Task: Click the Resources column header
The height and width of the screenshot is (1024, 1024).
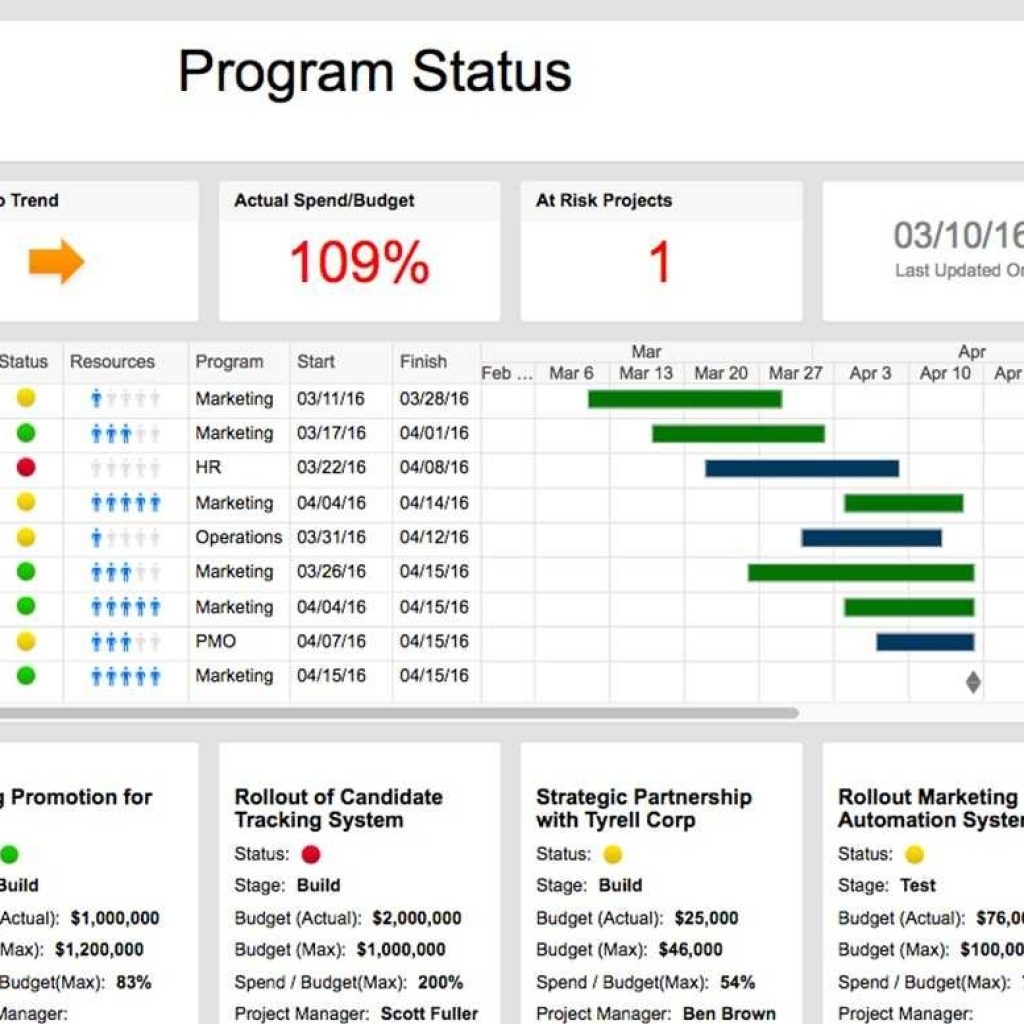Action: [112, 362]
